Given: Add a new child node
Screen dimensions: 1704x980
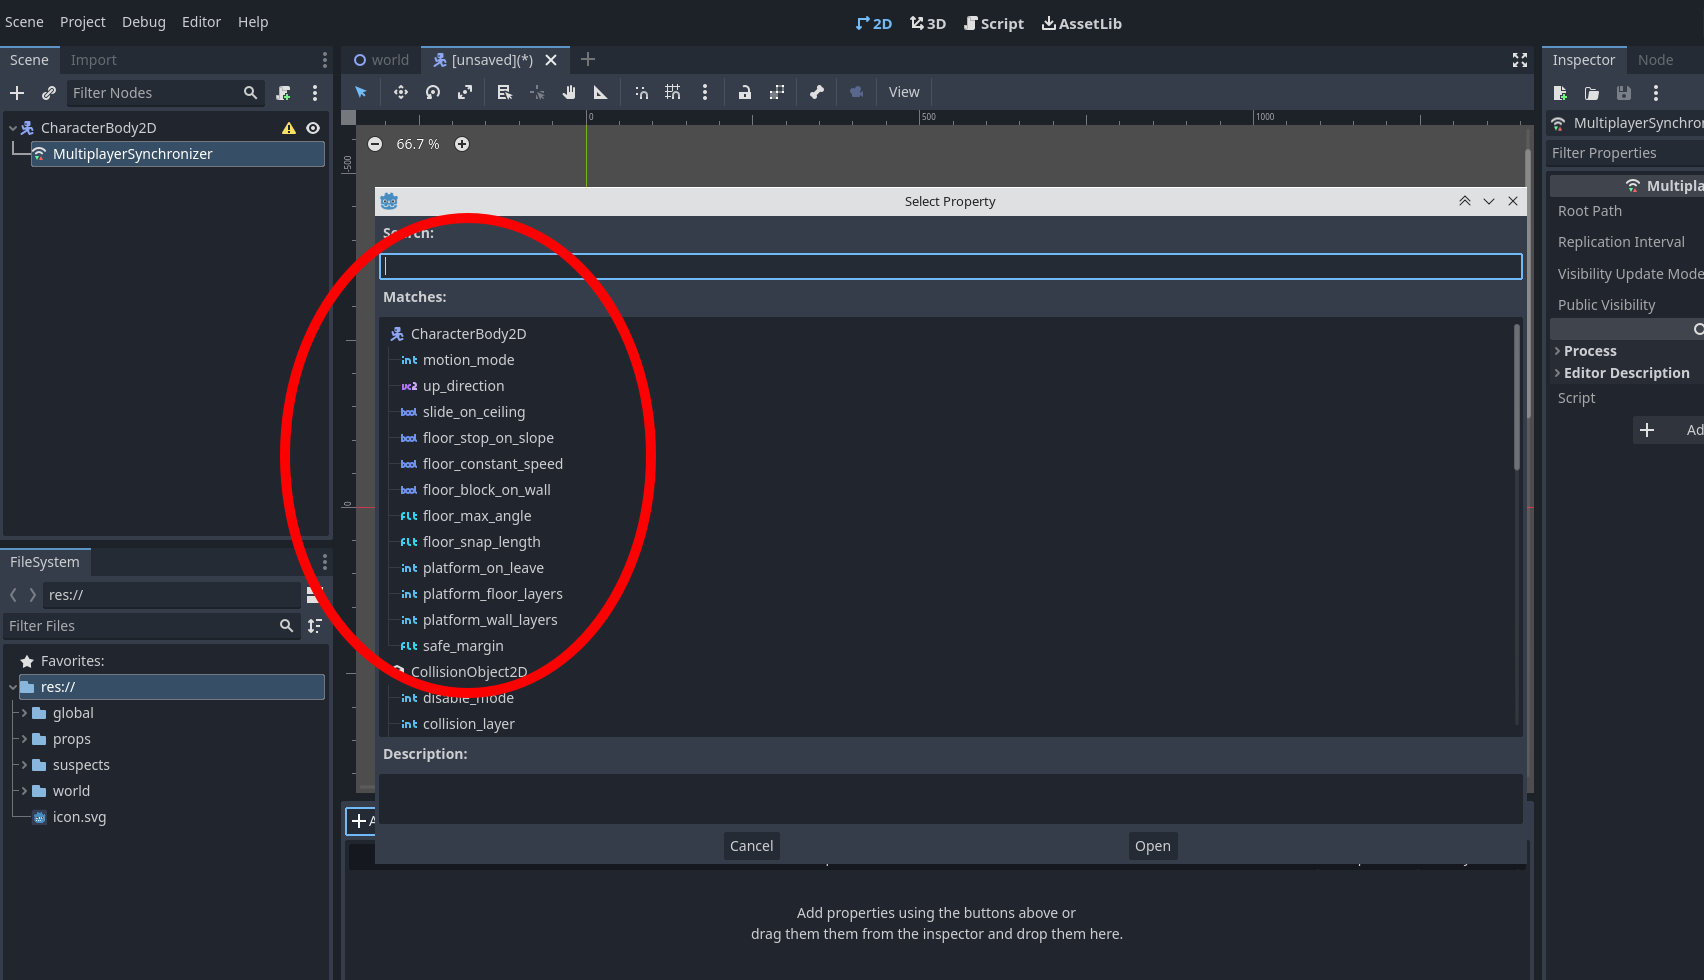Looking at the screenshot, I should pyautogui.click(x=17, y=93).
